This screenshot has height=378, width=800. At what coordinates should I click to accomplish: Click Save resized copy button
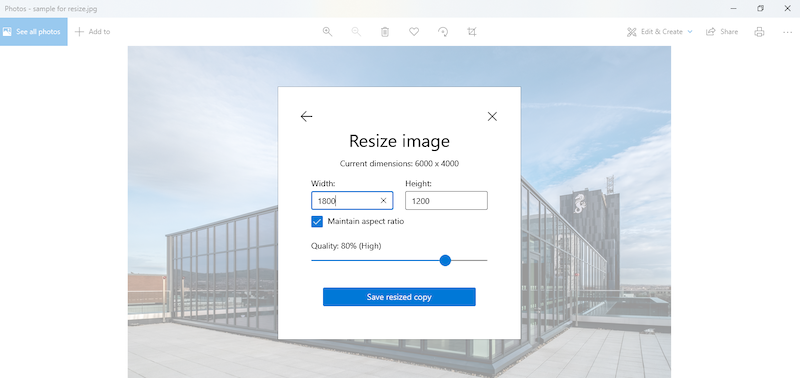pyautogui.click(x=399, y=297)
